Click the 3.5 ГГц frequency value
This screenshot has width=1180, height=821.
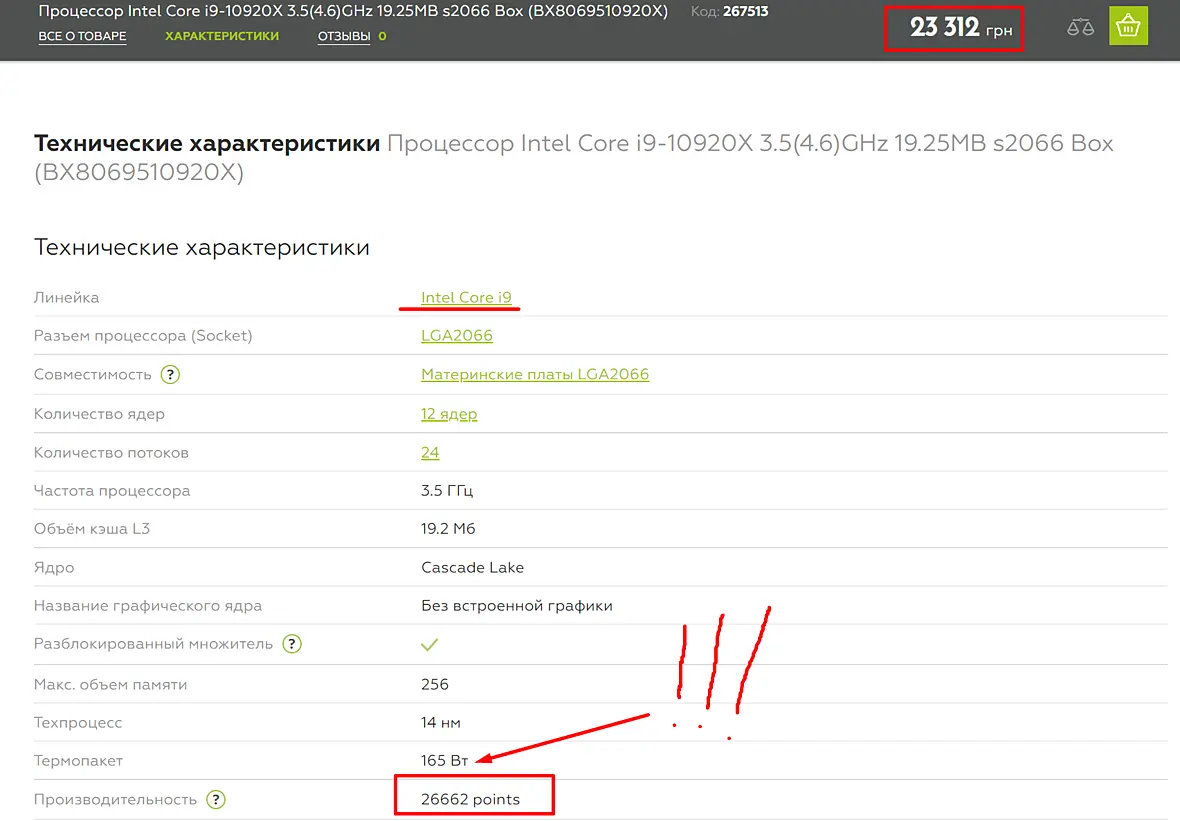click(x=447, y=491)
